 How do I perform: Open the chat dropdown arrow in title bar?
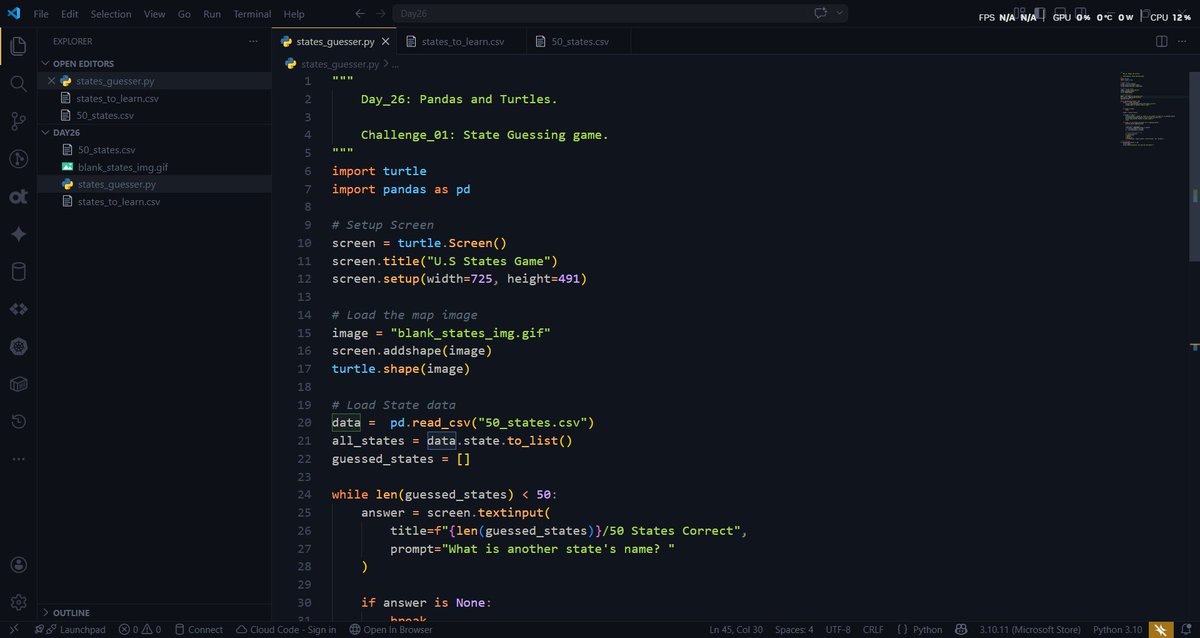pos(840,14)
